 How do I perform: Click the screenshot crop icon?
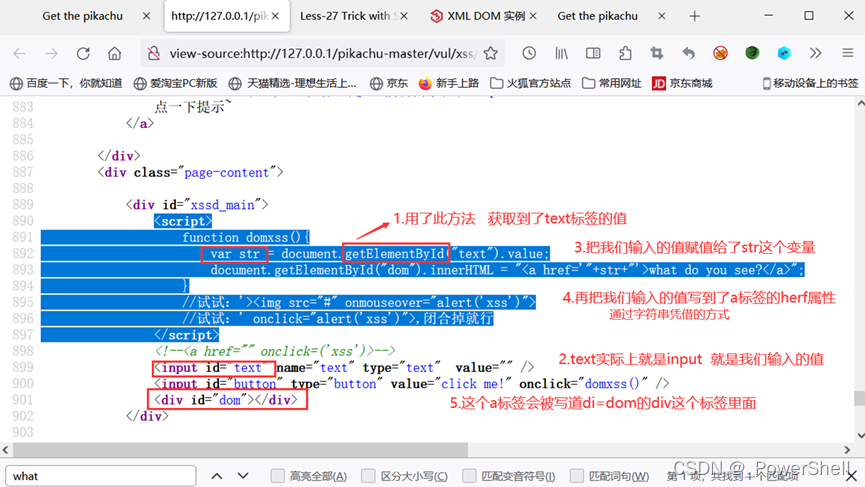(656, 53)
